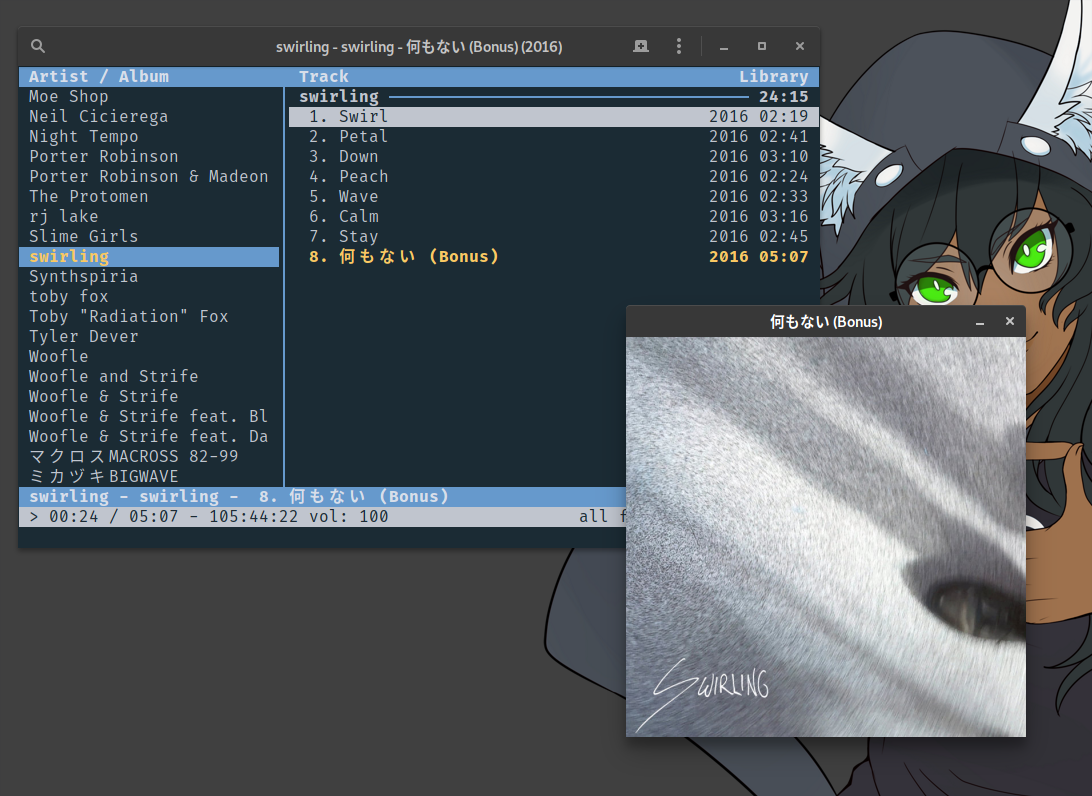This screenshot has width=1092, height=796.
Task: Open the terminal three-dot menu
Action: (x=679, y=46)
